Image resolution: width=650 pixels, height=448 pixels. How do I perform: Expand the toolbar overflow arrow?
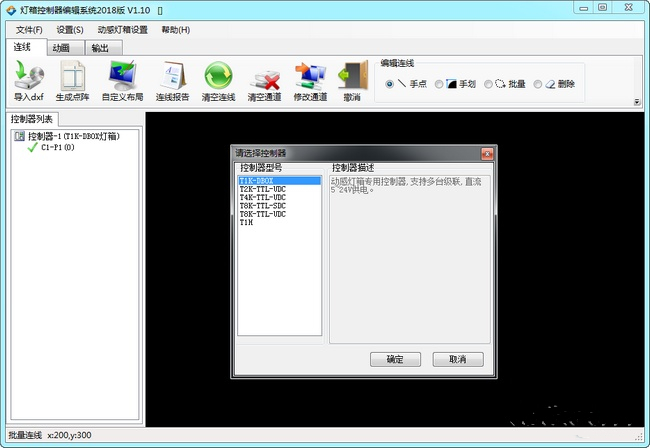pos(637,102)
